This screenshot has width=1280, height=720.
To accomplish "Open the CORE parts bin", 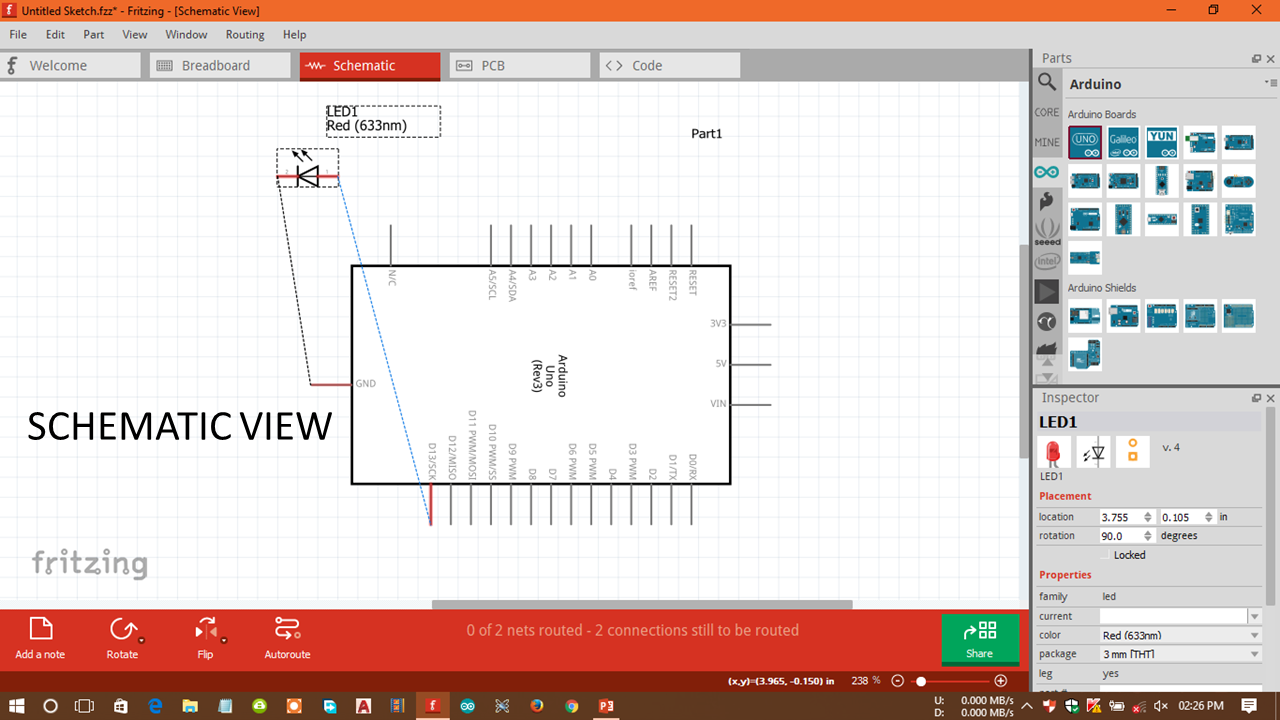I will click(x=1046, y=112).
